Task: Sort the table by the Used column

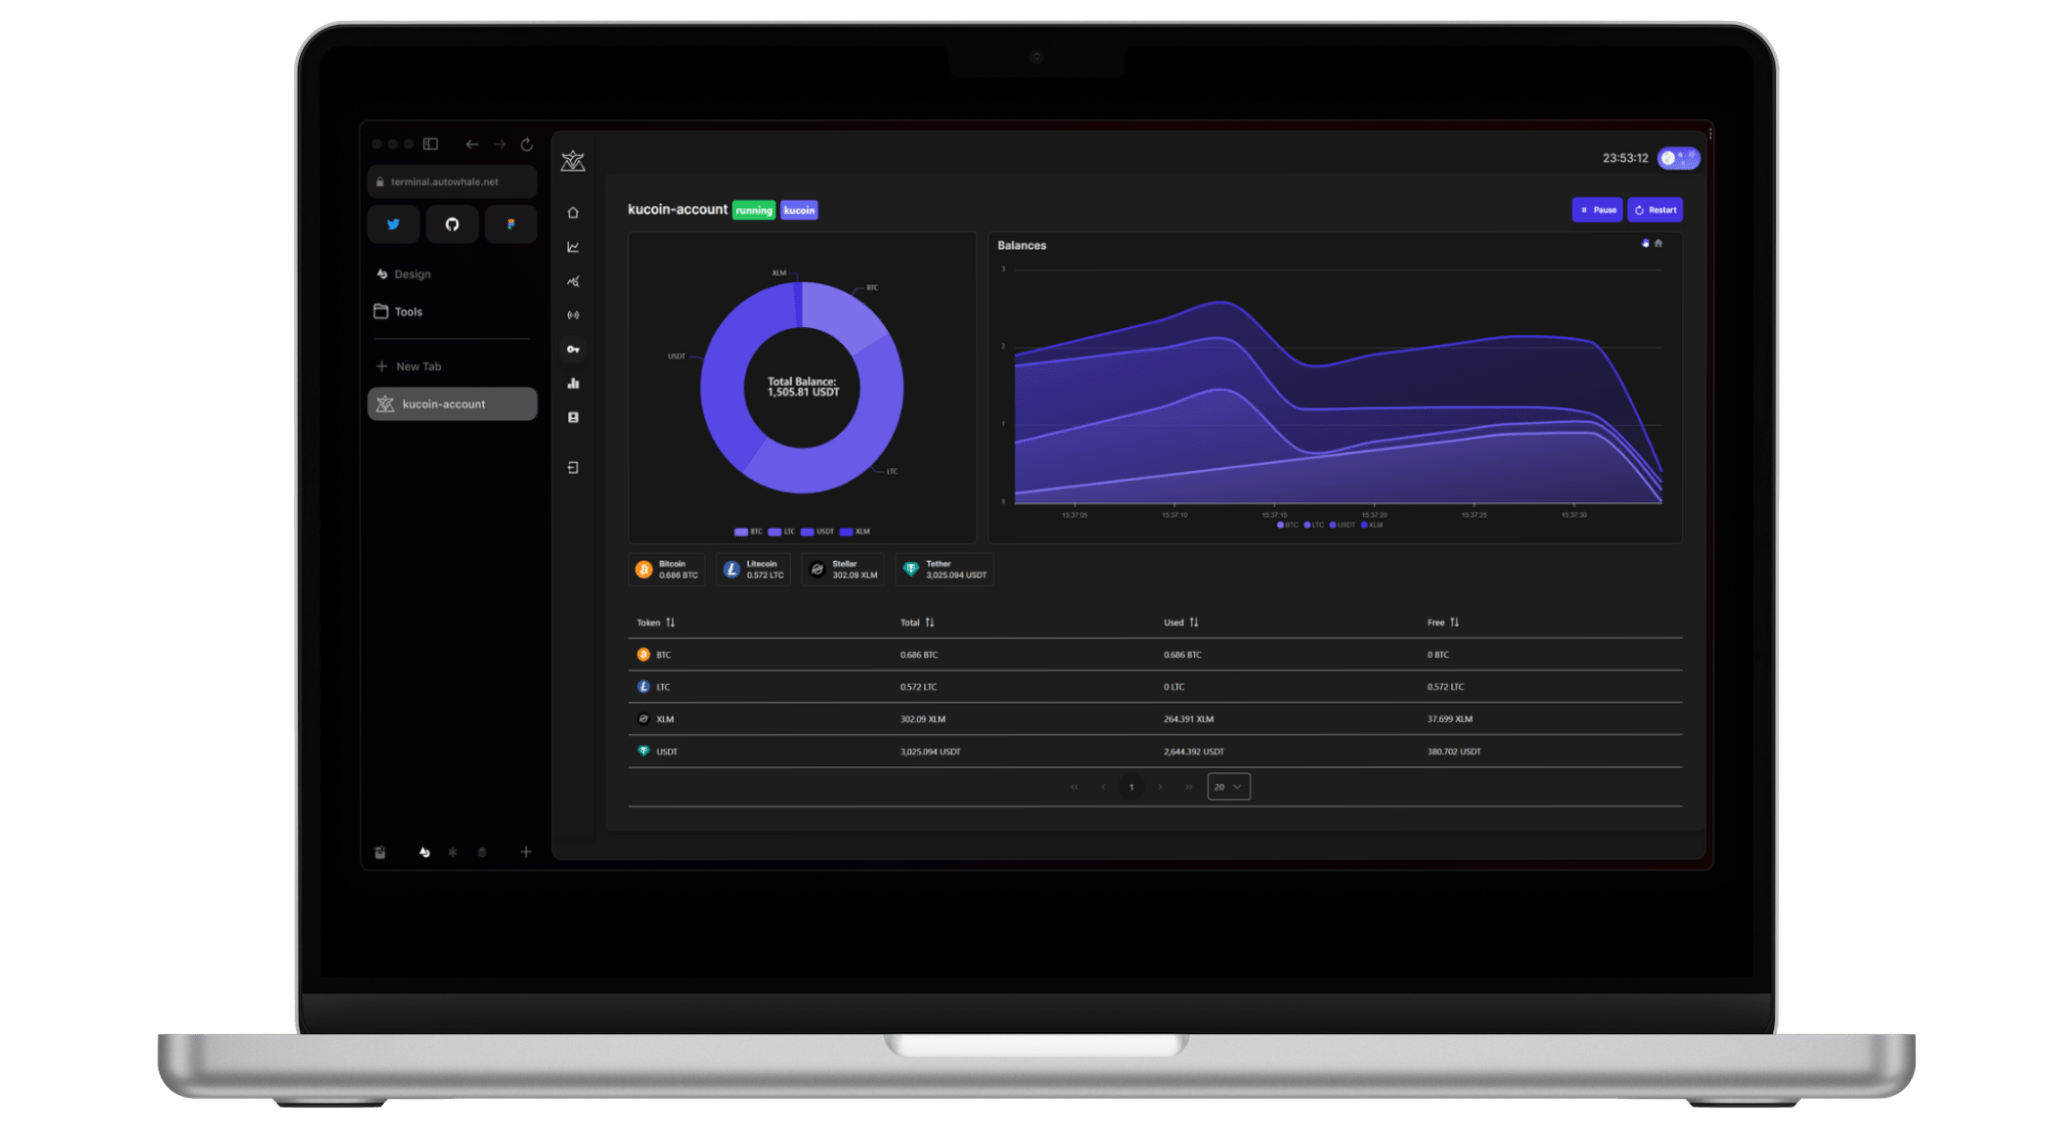Action: [1181, 622]
